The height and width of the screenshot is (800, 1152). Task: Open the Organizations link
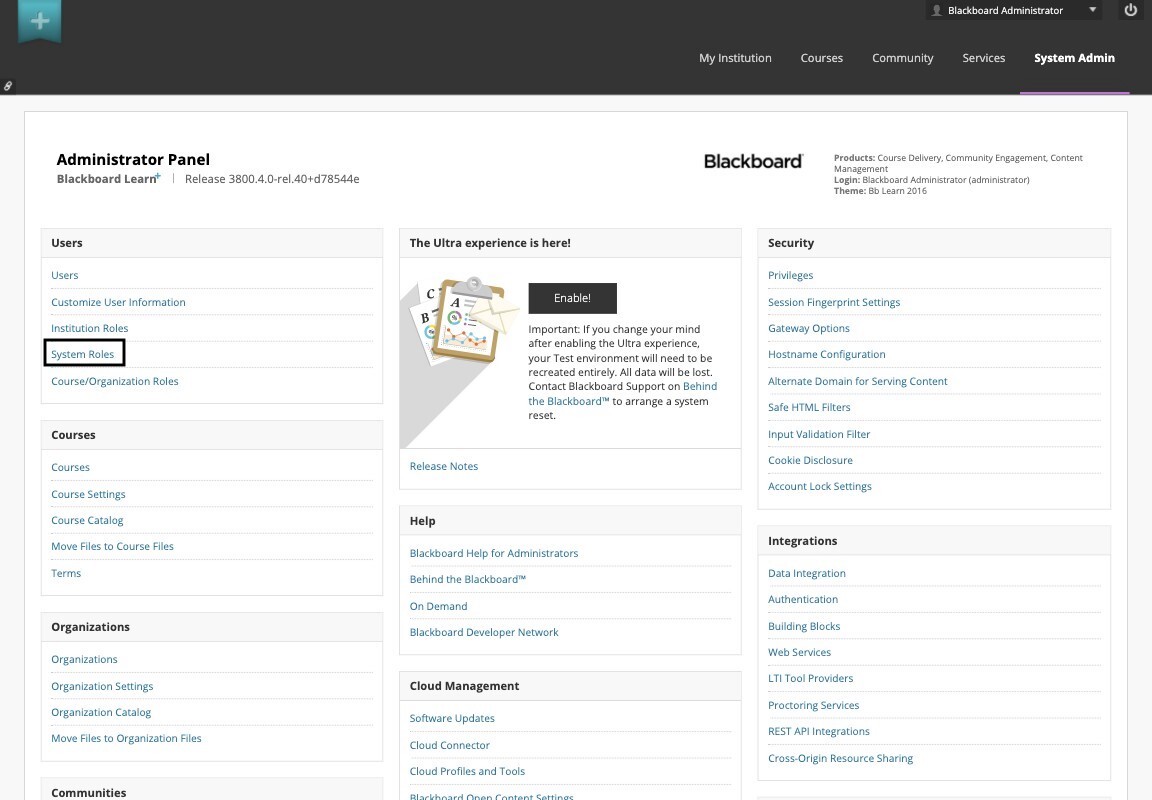click(x=84, y=659)
